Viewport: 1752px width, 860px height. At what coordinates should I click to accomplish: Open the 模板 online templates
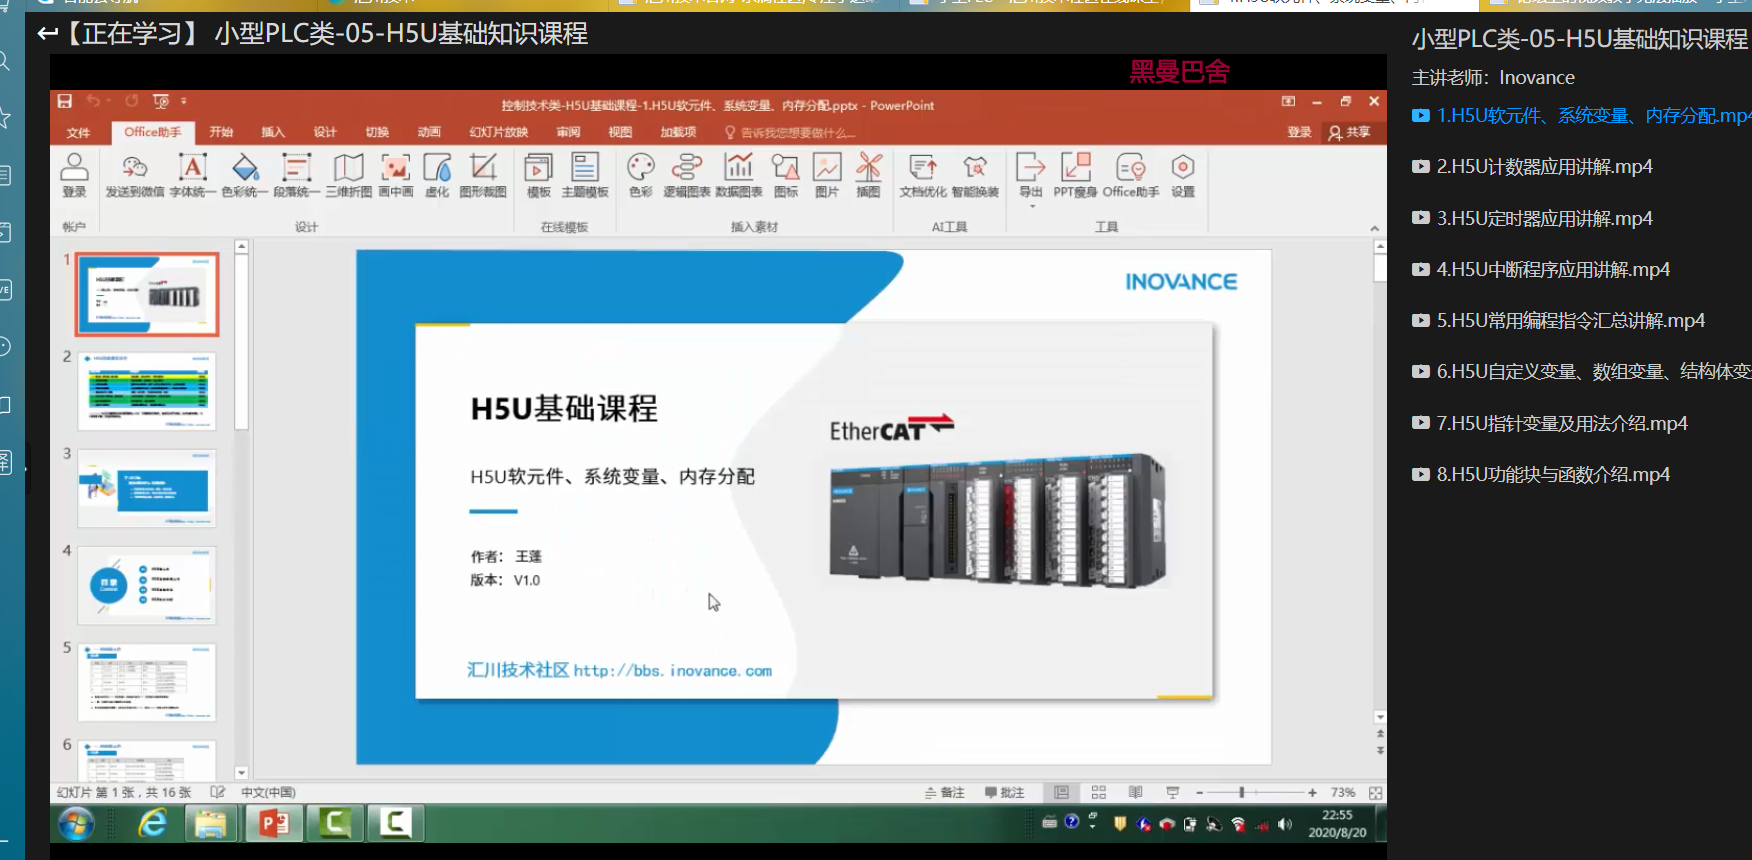(538, 175)
